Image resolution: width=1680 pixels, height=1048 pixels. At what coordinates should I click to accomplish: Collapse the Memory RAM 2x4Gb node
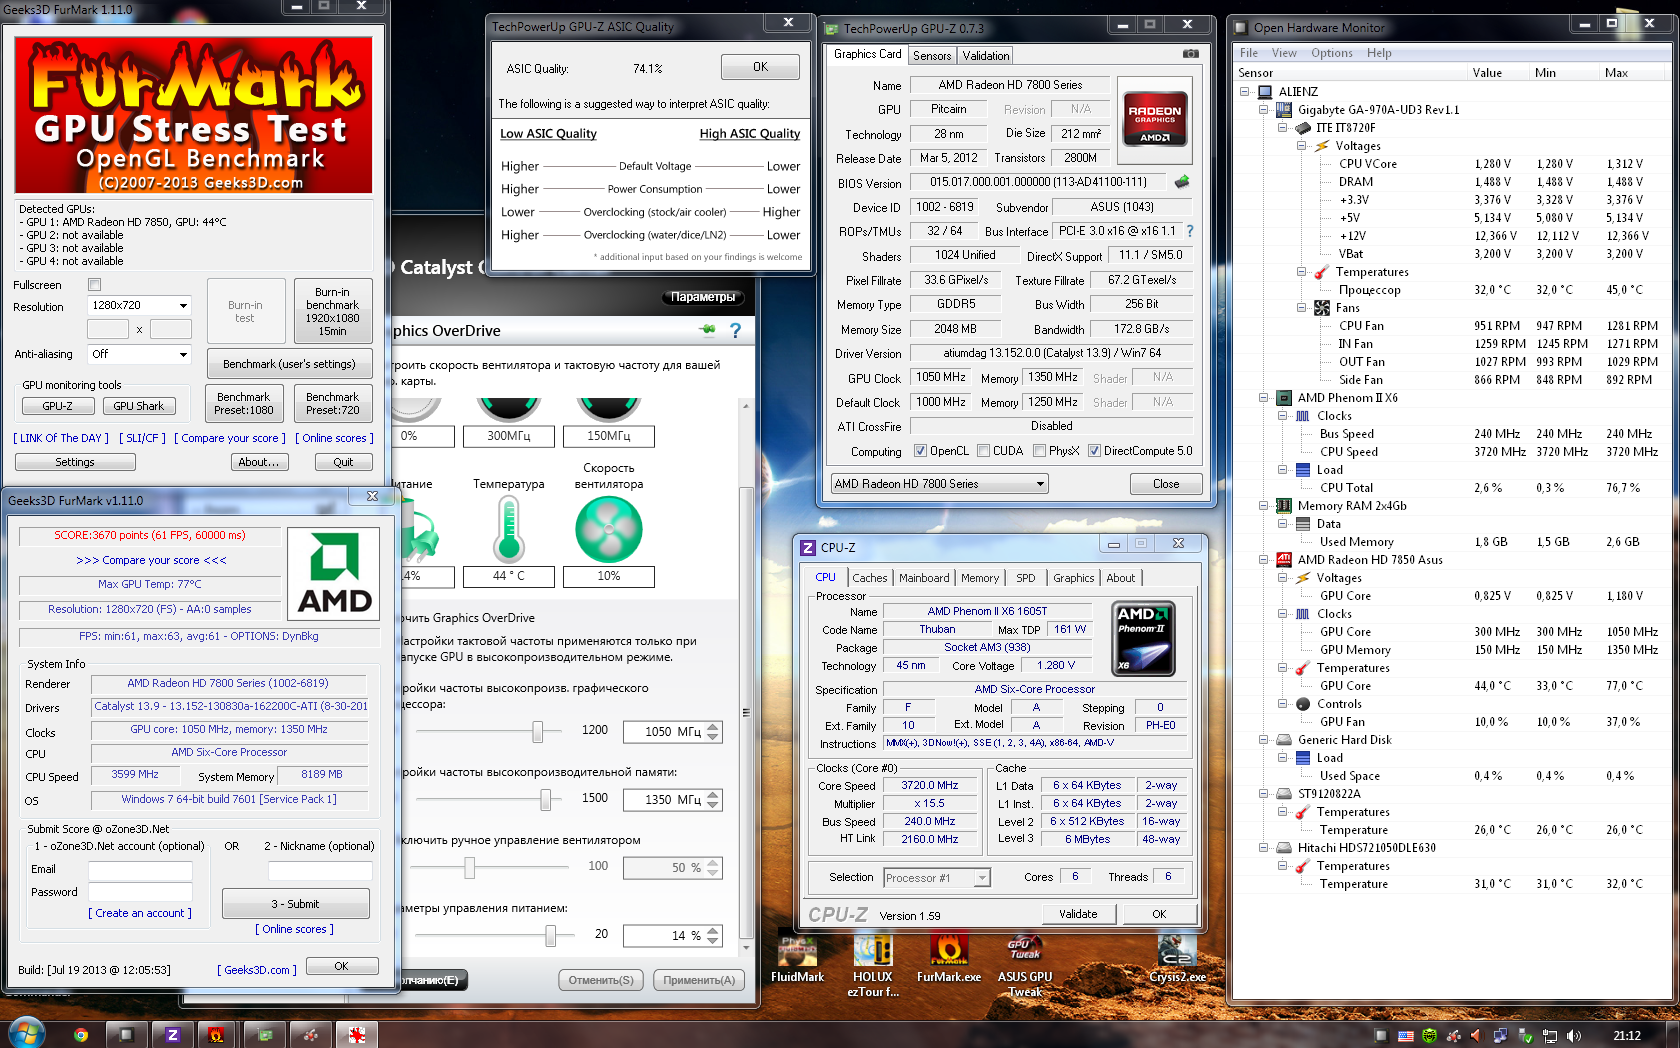tap(1264, 506)
